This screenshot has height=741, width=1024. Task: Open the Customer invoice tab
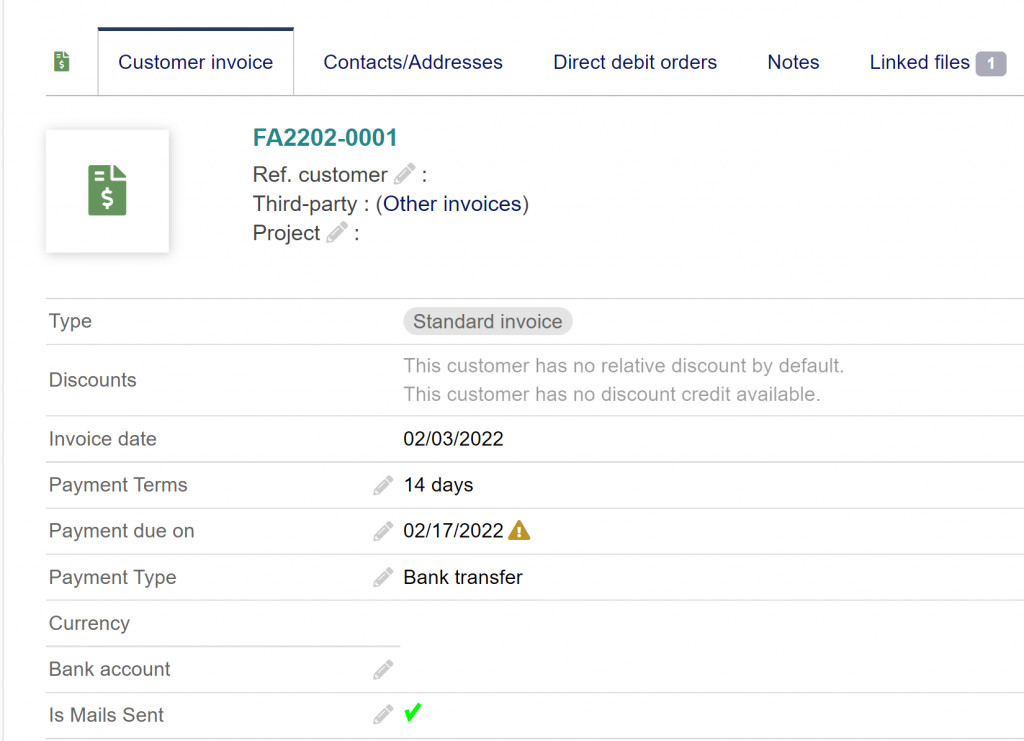[195, 62]
